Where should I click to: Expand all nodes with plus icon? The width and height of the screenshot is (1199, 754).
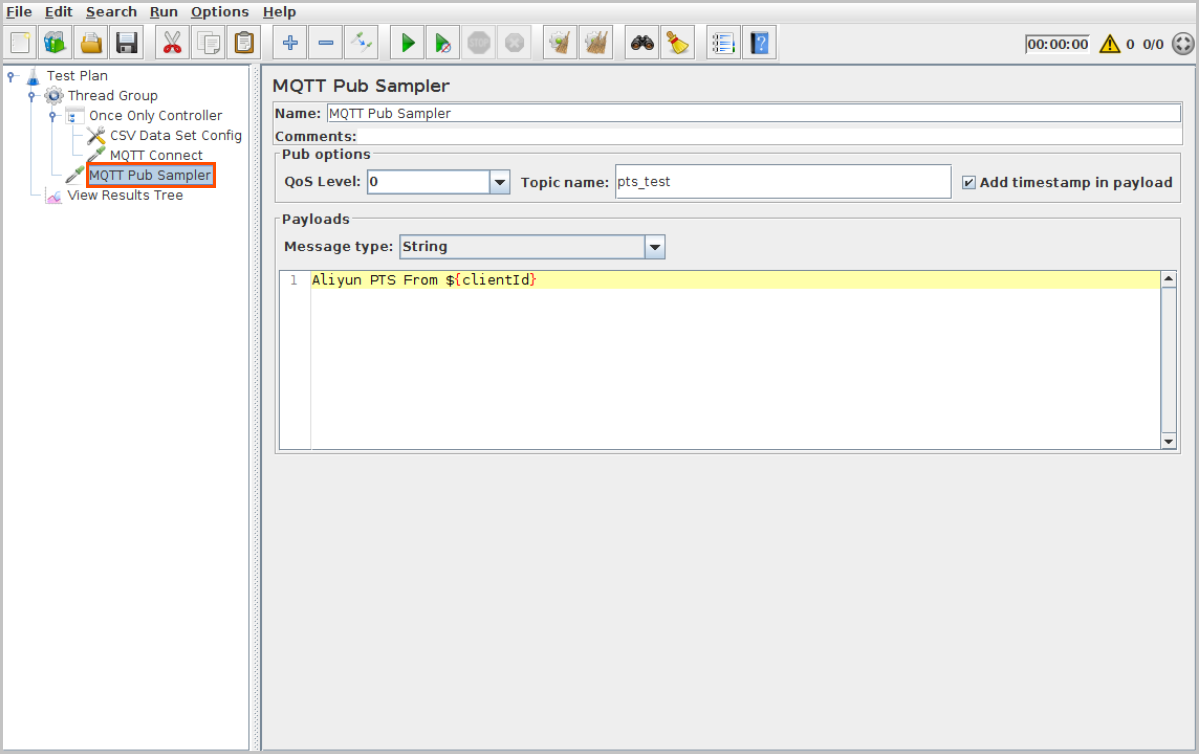click(290, 43)
